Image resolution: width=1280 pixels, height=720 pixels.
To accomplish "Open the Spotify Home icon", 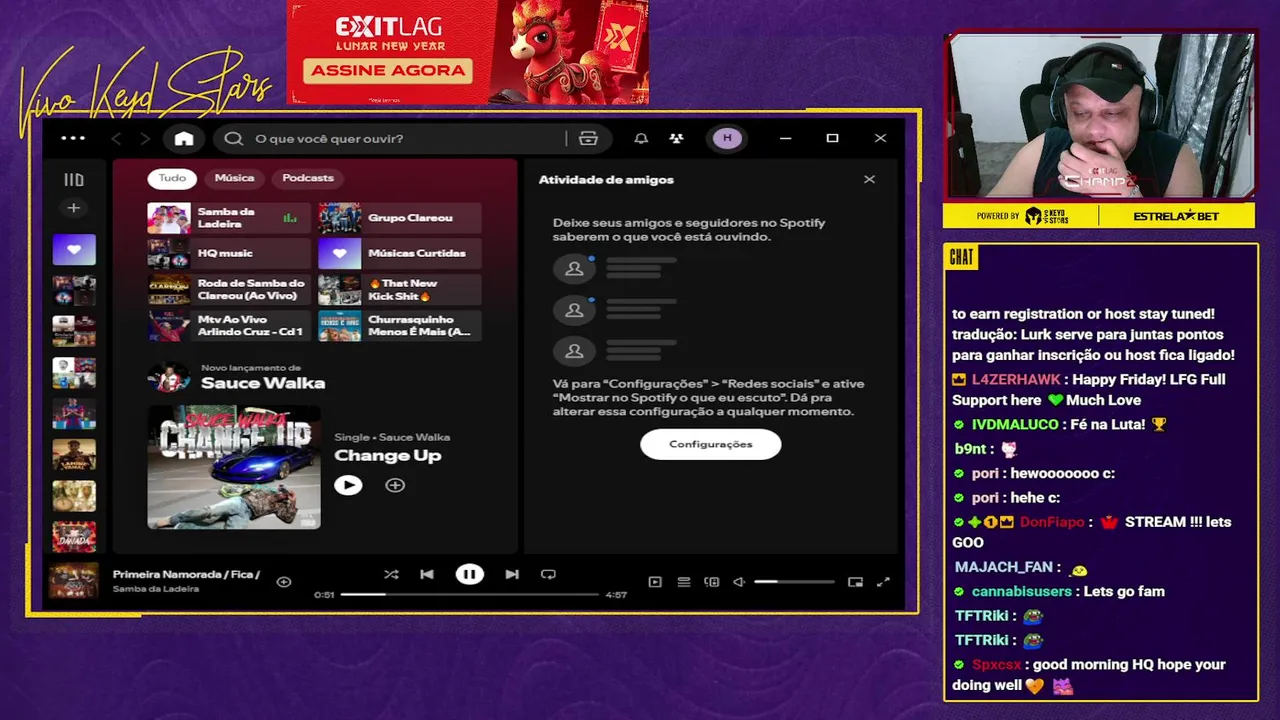I will [184, 138].
